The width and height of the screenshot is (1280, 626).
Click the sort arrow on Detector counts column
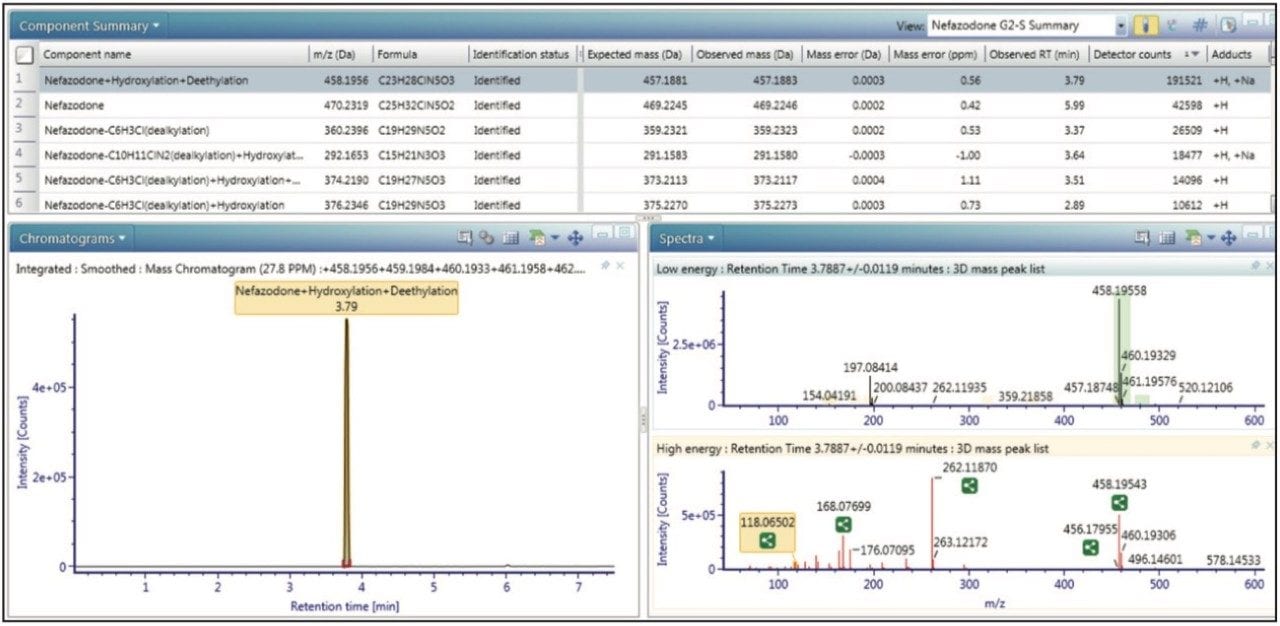tap(1190, 55)
